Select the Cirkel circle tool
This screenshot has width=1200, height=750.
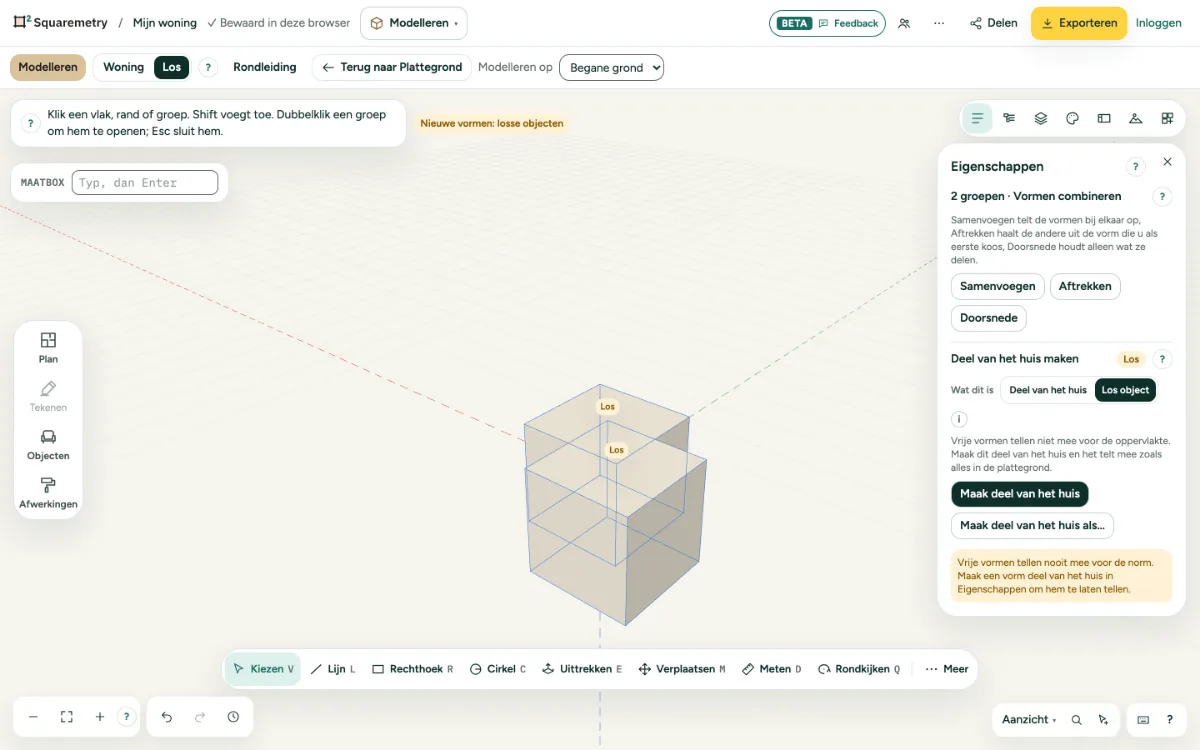point(497,669)
